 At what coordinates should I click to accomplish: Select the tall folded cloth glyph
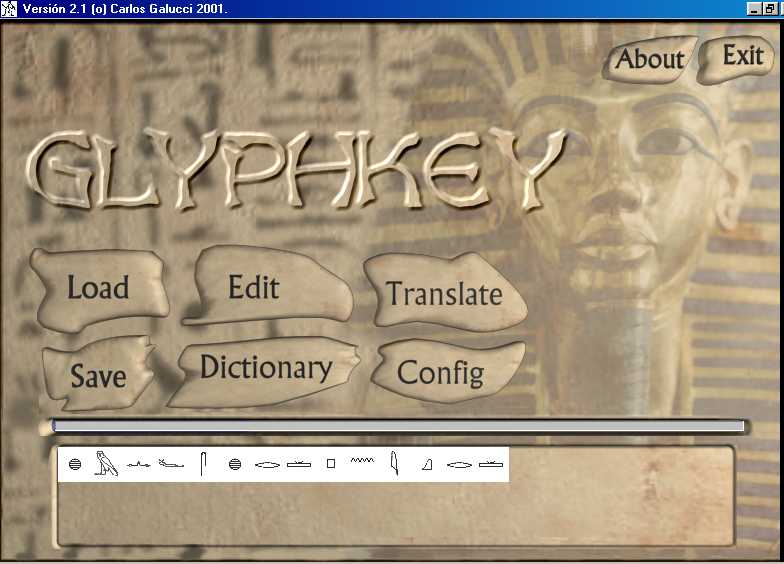click(x=202, y=464)
